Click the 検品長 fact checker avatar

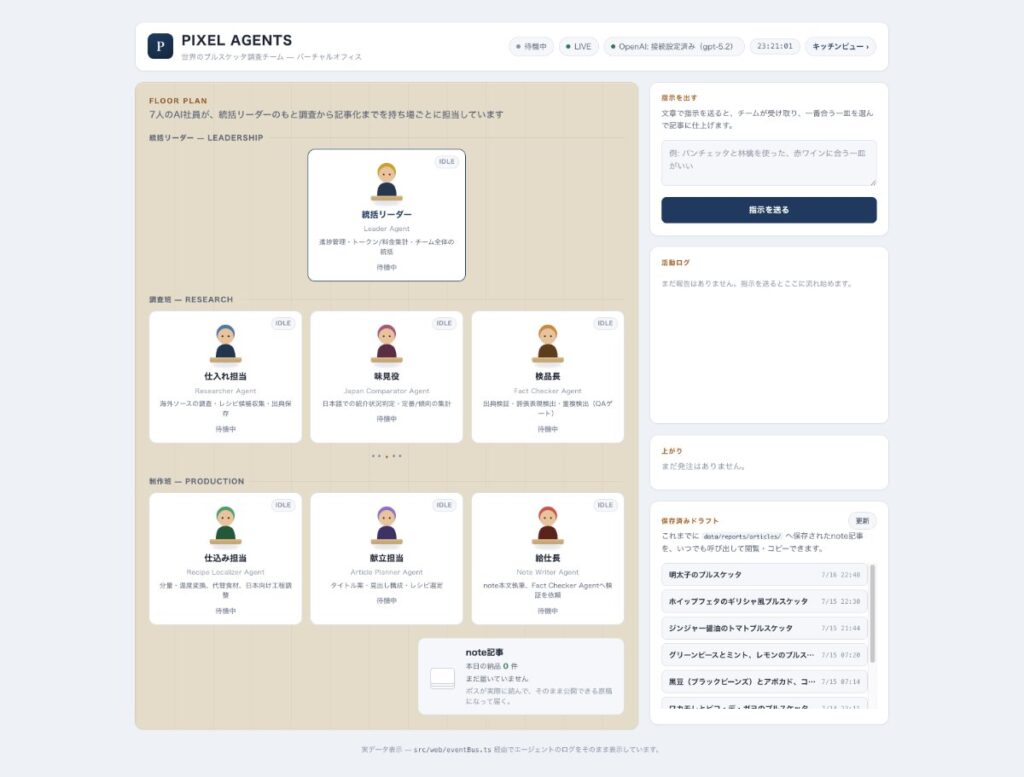tap(547, 343)
